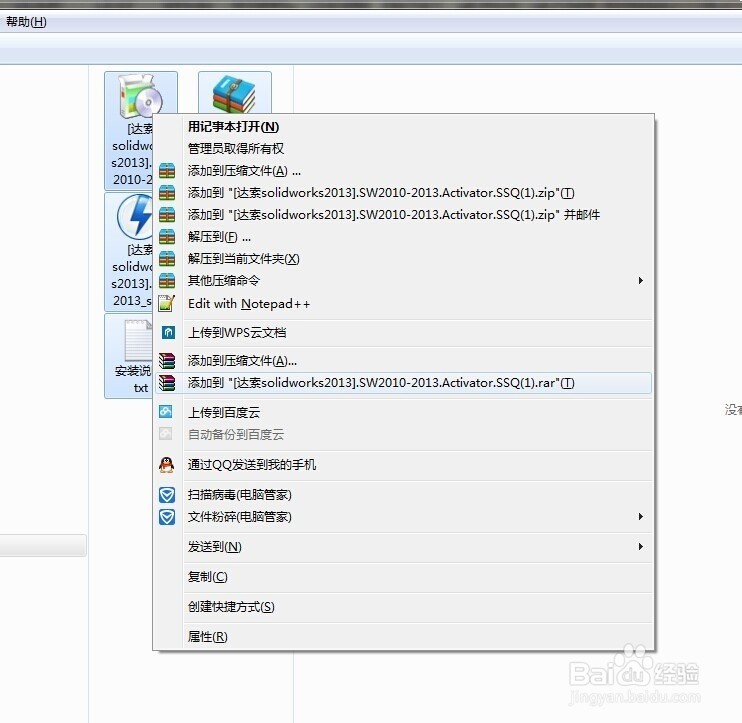Expand 发送到(N) submenu arrow
Viewport: 742px width, 723px height.
point(640,547)
